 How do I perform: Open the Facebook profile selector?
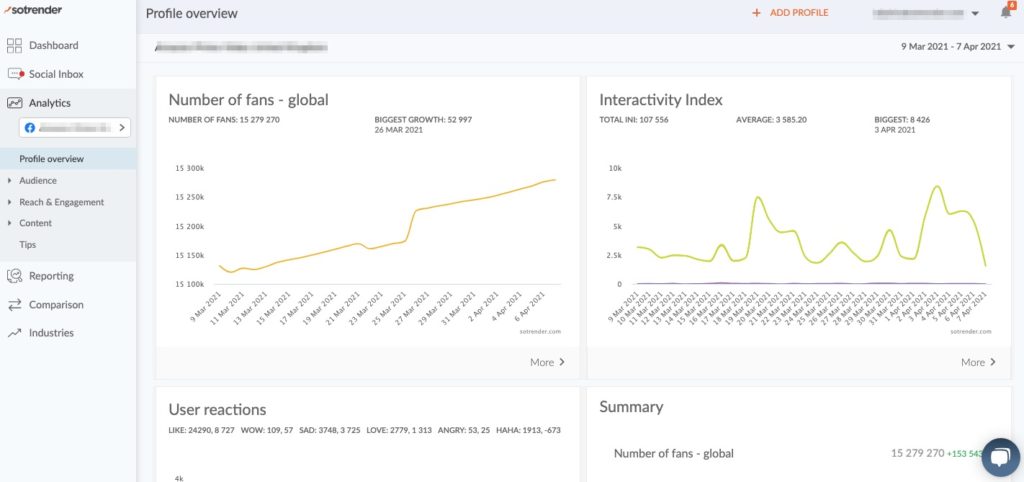coord(76,128)
